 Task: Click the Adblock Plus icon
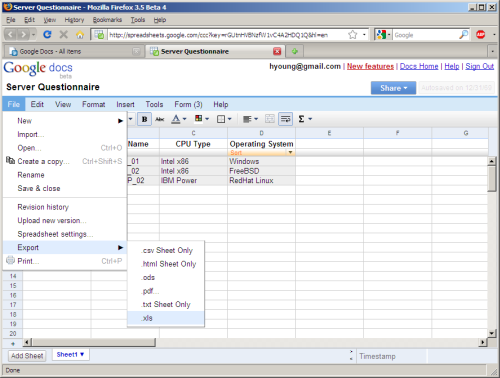(480, 34)
